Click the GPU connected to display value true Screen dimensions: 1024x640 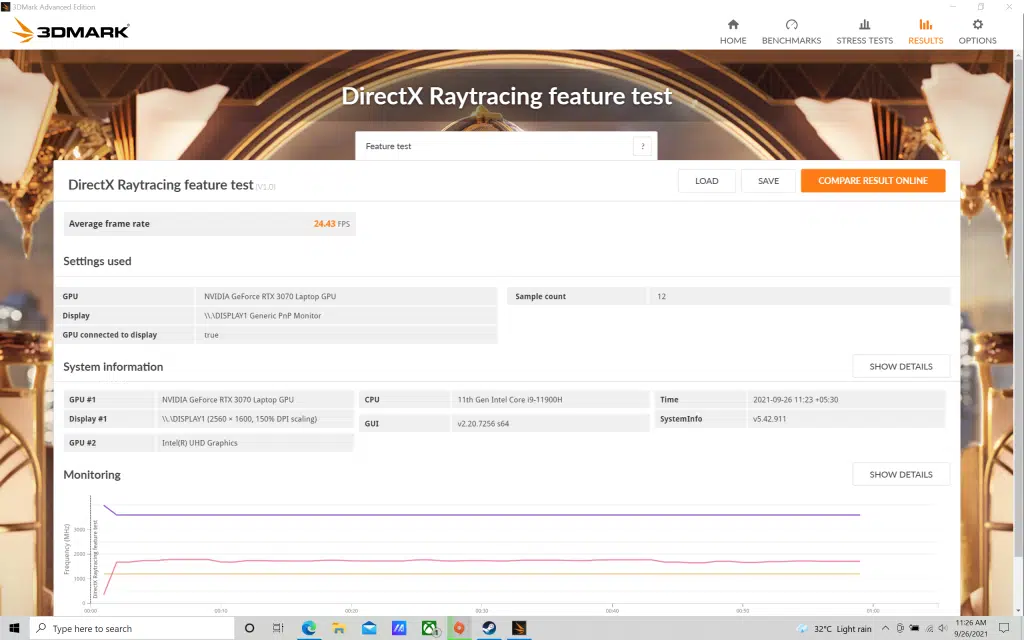pos(211,335)
